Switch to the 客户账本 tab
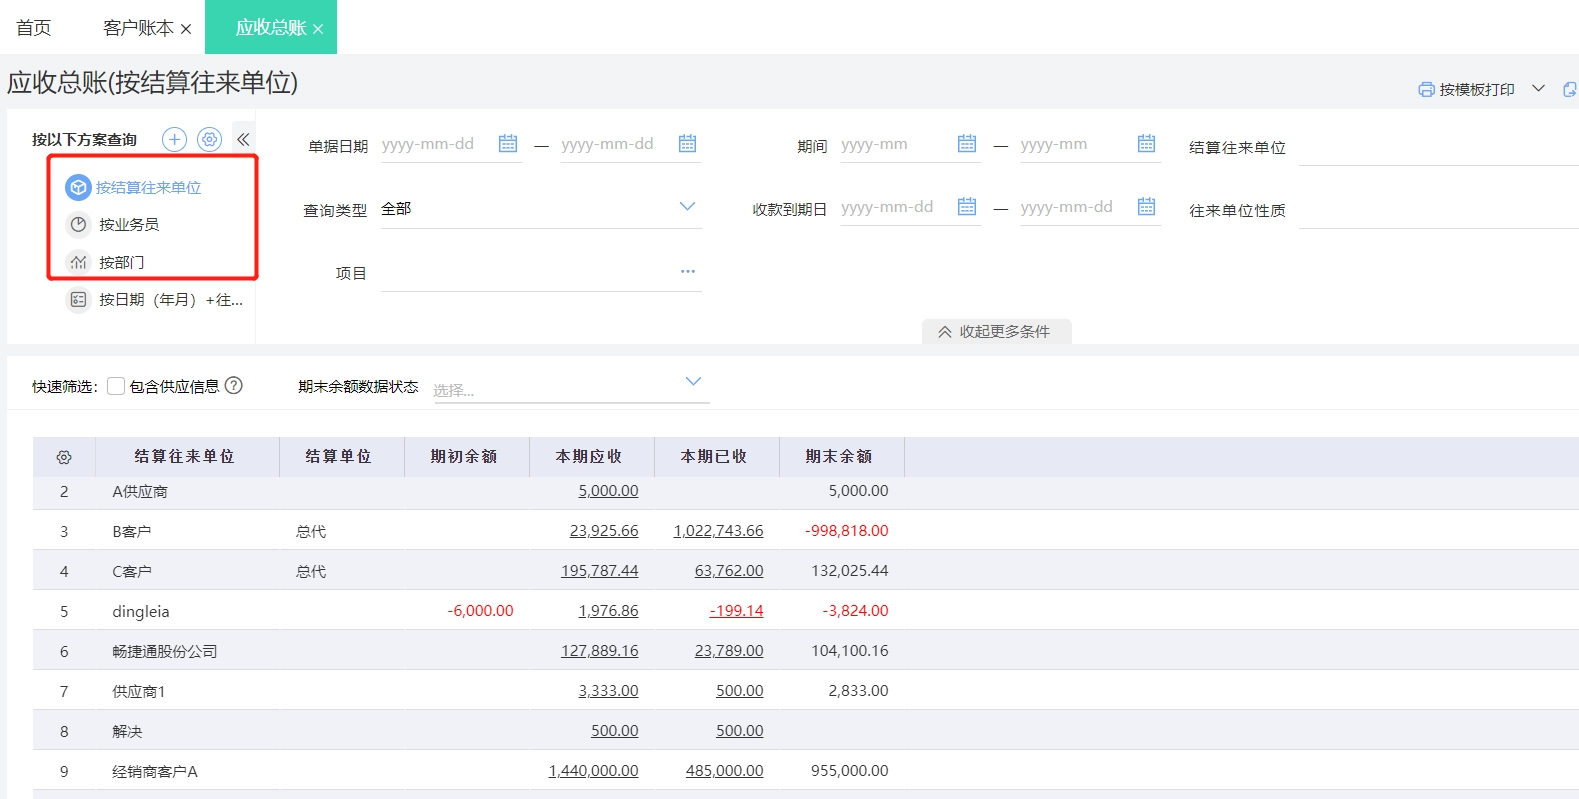This screenshot has width=1579, height=799. tap(138, 28)
